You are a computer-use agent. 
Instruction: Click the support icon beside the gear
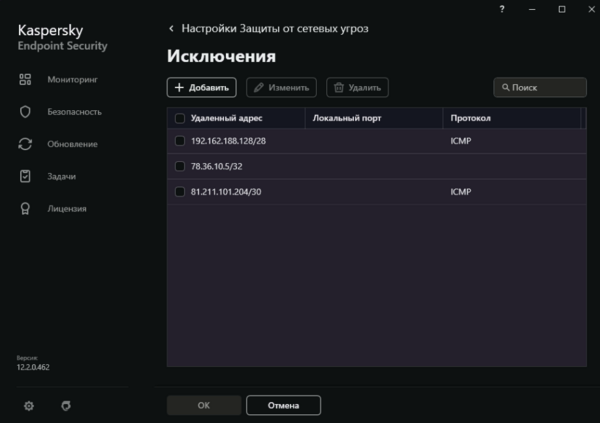[66, 406]
